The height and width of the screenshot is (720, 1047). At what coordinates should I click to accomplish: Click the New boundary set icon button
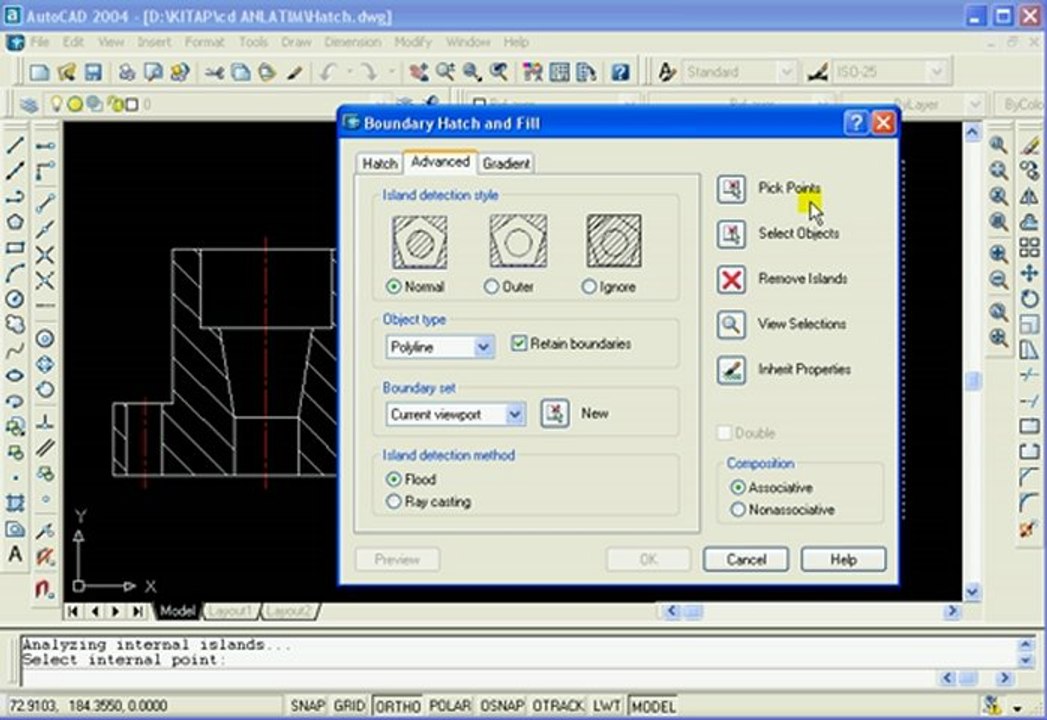point(555,414)
